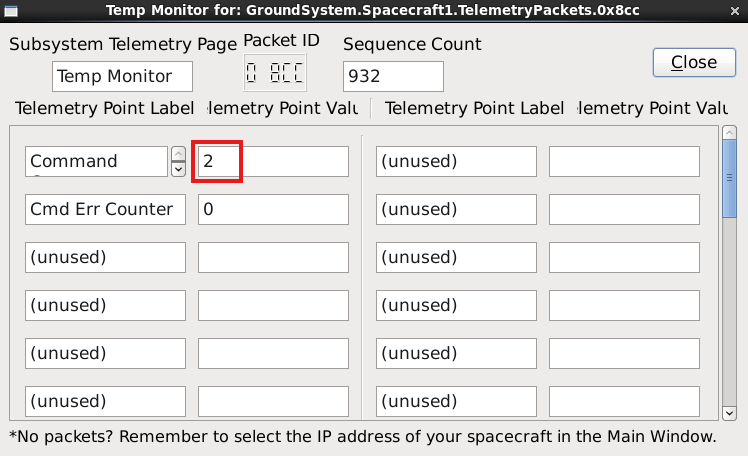Close window with the title bar X
748x456 pixels.
coord(736,10)
